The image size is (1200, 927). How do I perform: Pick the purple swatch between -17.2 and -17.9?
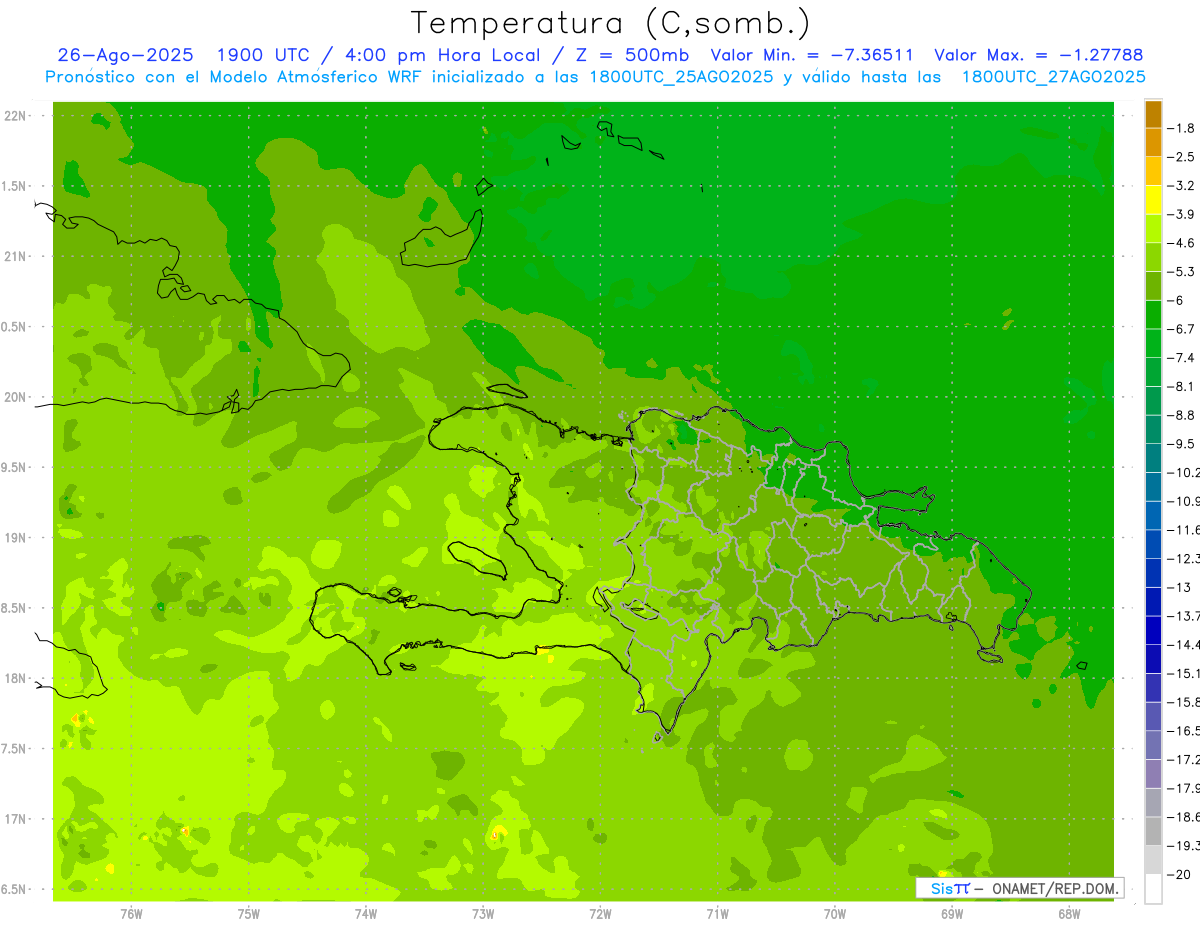tap(1154, 775)
